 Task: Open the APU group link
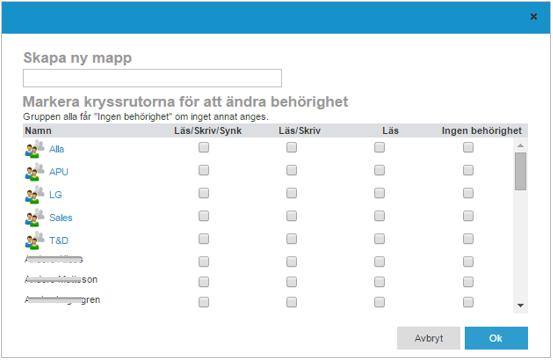[59, 172]
